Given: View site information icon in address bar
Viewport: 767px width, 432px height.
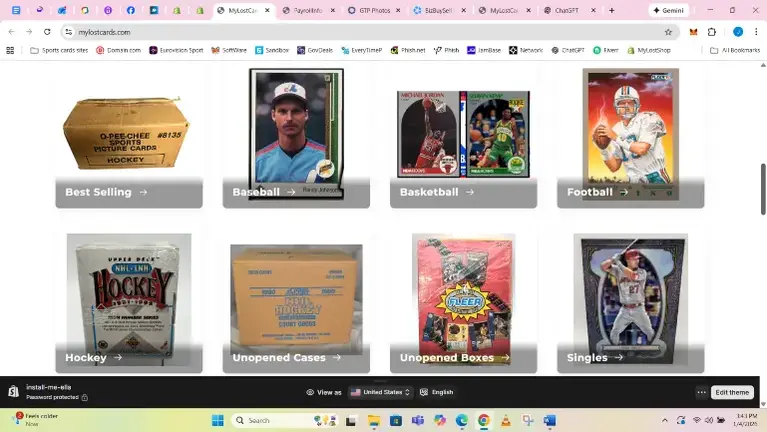Looking at the screenshot, I should pyautogui.click(x=68, y=32).
